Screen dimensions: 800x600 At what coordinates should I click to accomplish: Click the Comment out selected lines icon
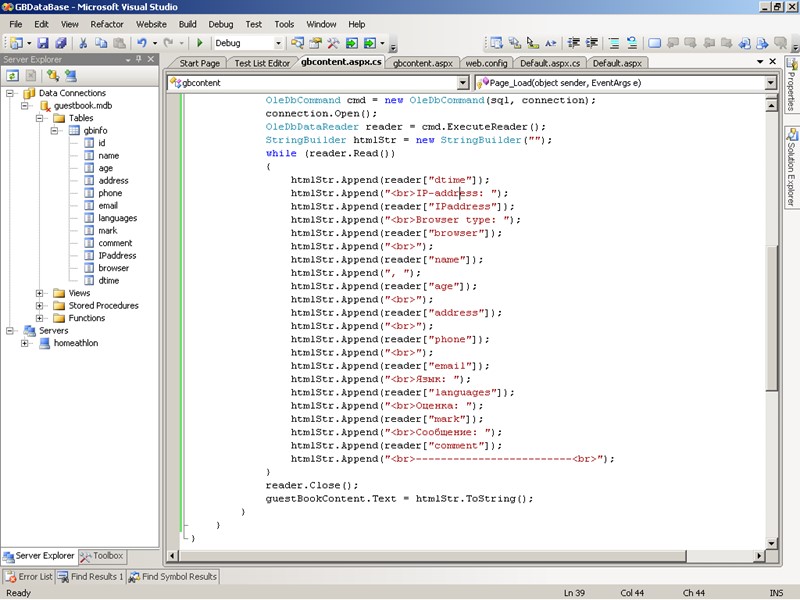[x=613, y=43]
